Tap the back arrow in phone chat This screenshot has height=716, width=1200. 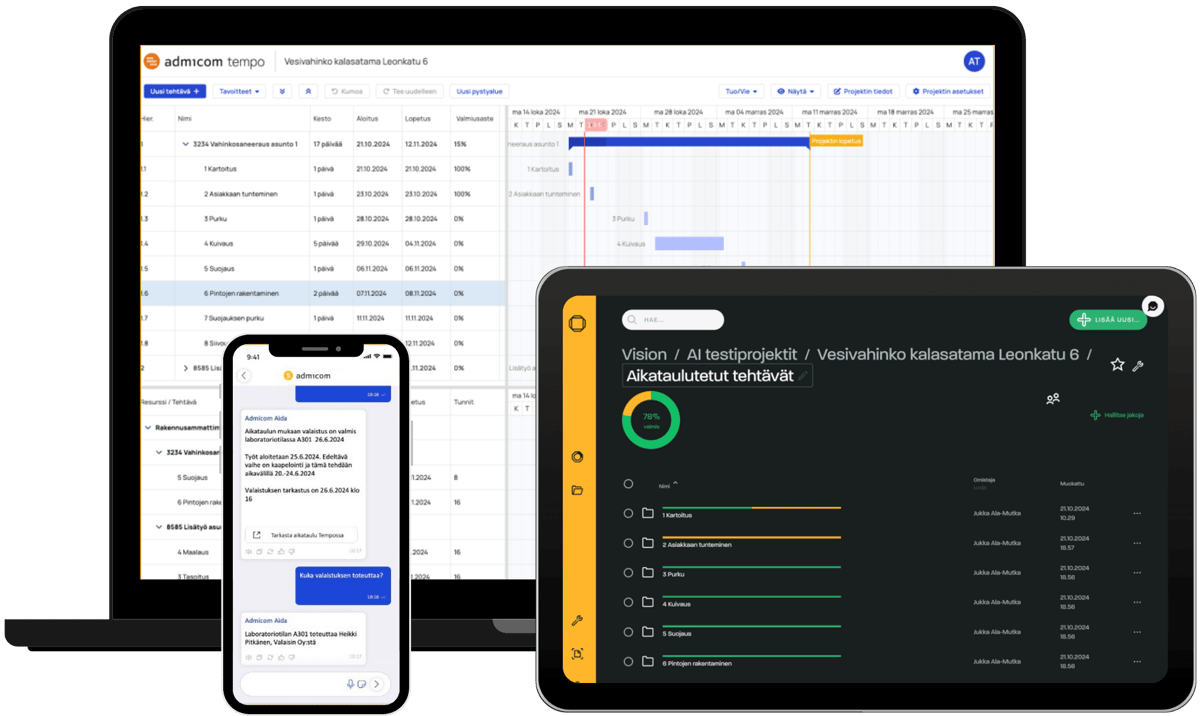245,376
